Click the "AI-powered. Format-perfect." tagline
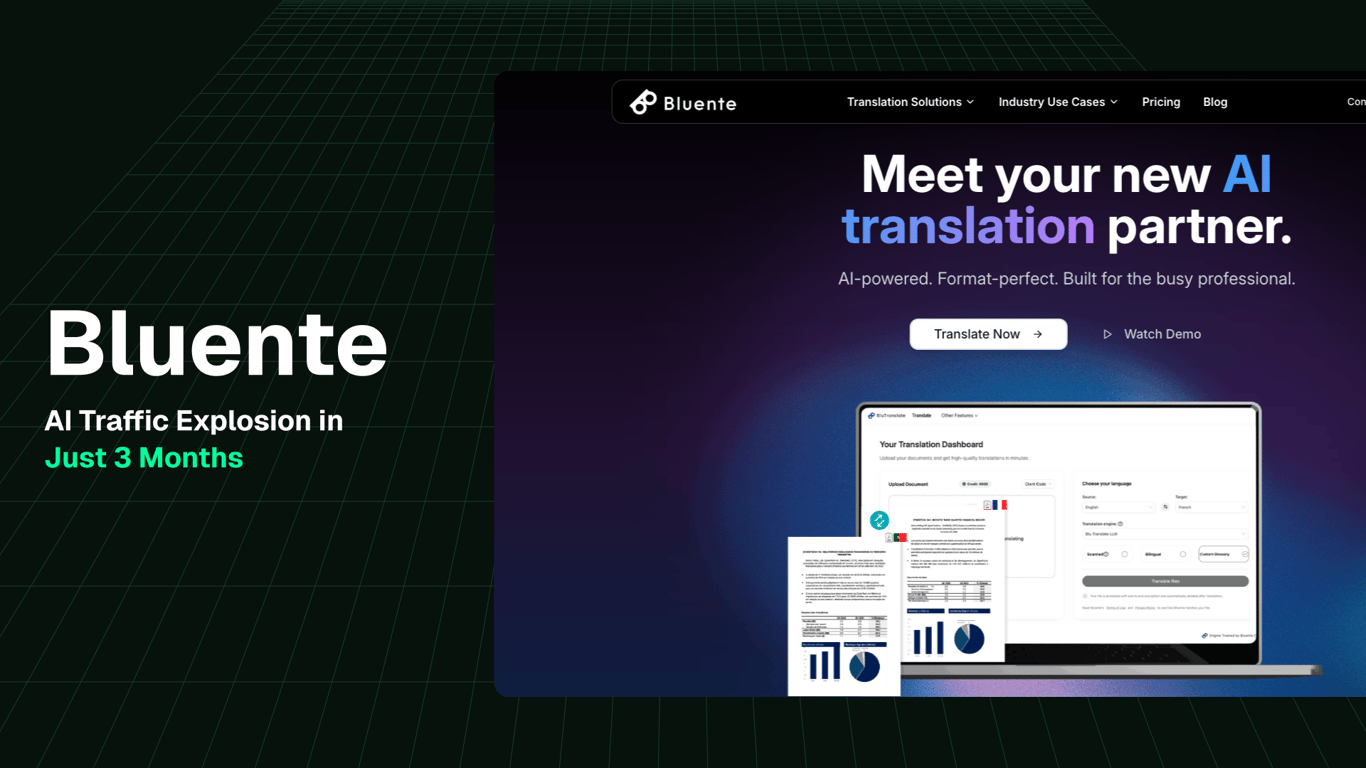The width and height of the screenshot is (1366, 768). 946,279
